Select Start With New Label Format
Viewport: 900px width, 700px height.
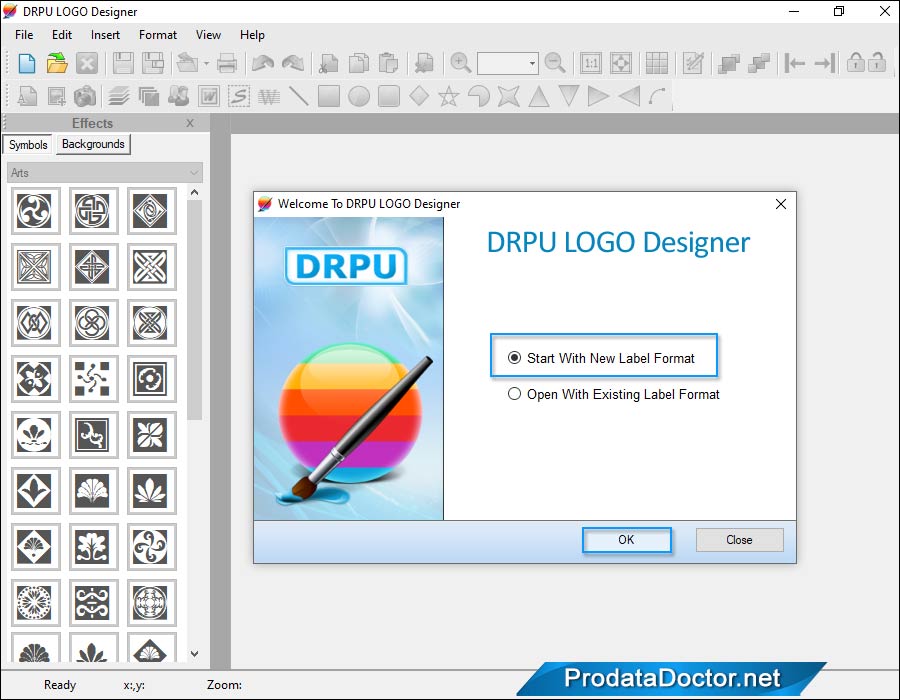click(x=602, y=358)
